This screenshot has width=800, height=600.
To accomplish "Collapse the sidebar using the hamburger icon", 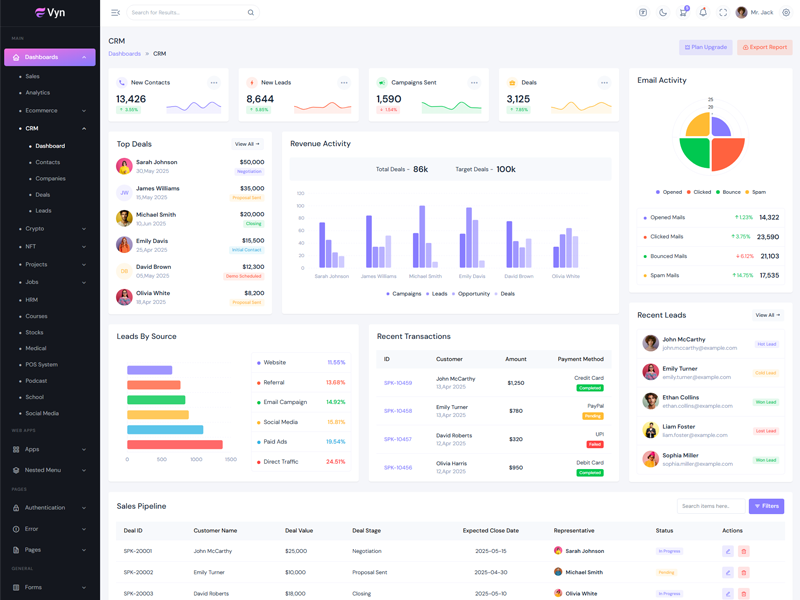I will click(115, 13).
